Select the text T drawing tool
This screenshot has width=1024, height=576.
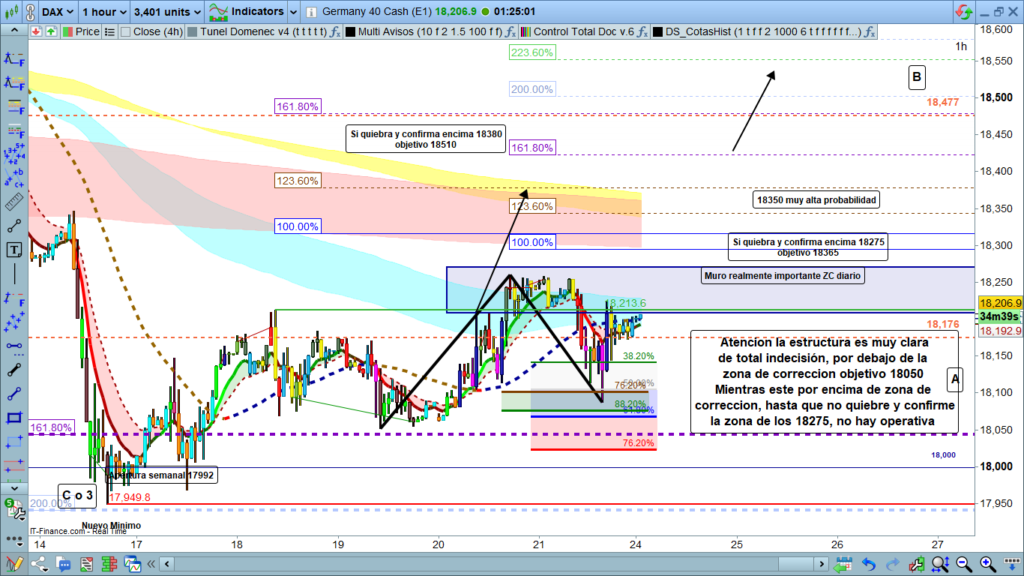tap(14, 249)
